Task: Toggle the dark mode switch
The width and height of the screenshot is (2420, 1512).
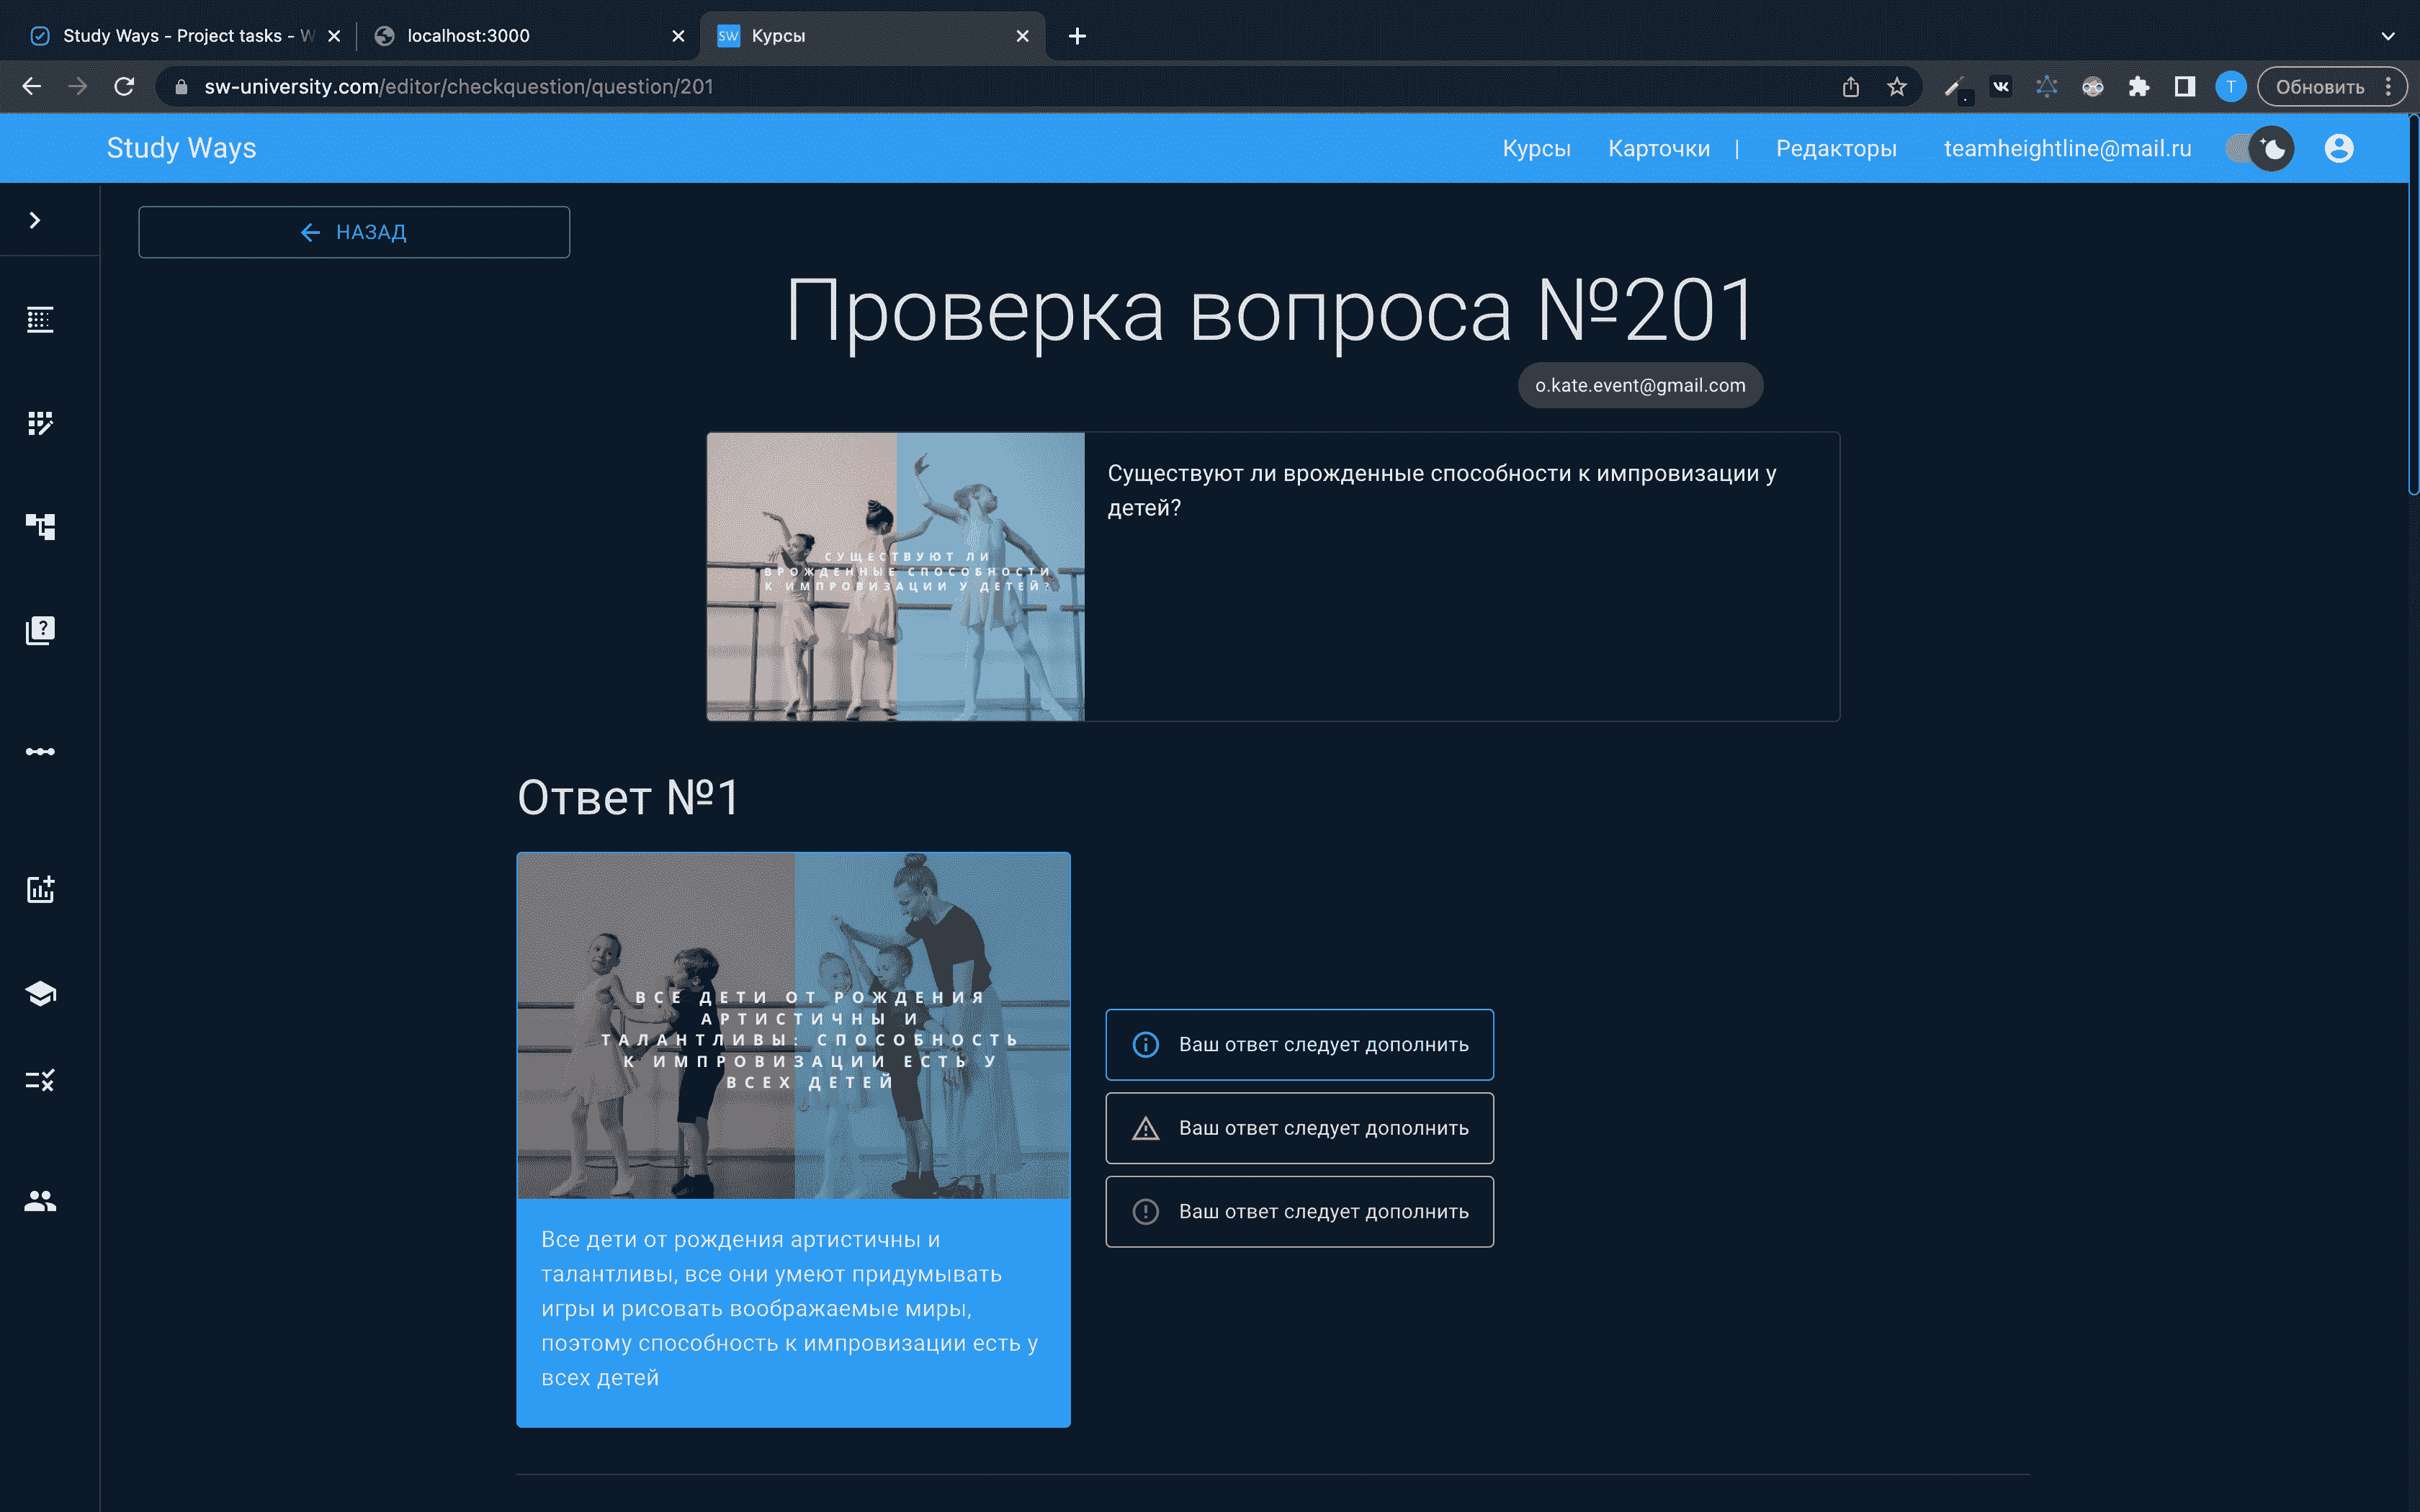Action: pyautogui.click(x=2259, y=148)
